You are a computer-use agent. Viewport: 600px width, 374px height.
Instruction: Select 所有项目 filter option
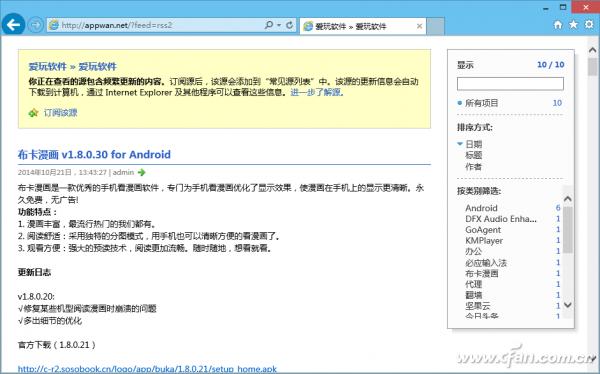[x=481, y=103]
